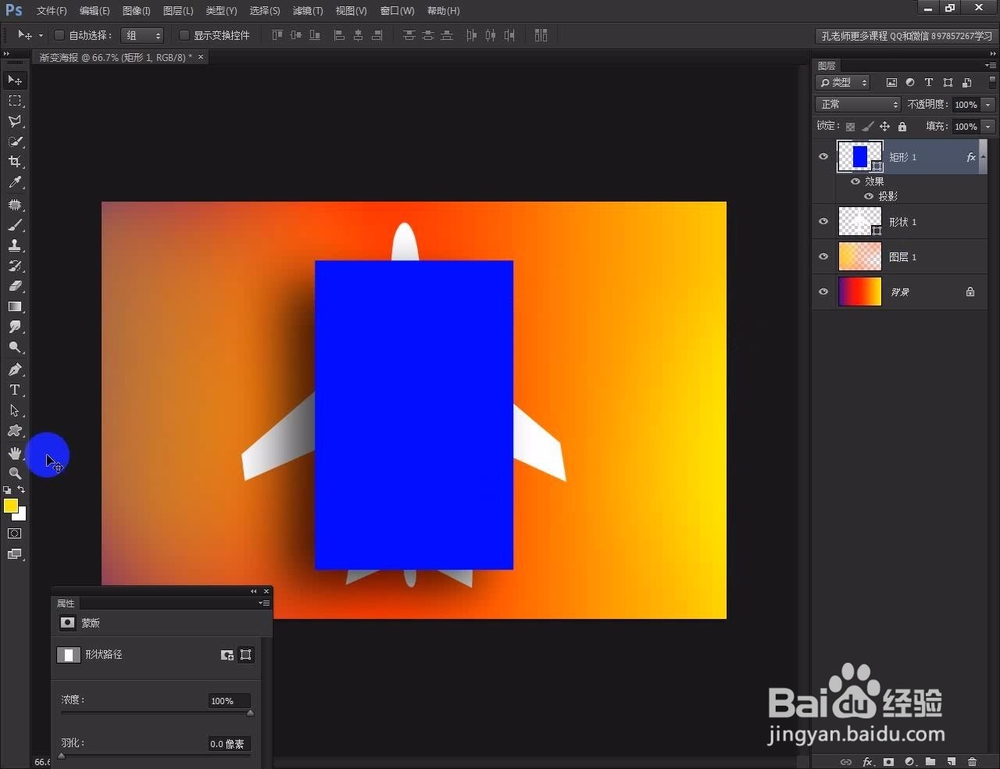Select the Polygonal Lasso tool
Image resolution: width=1000 pixels, height=769 pixels.
click(14, 121)
